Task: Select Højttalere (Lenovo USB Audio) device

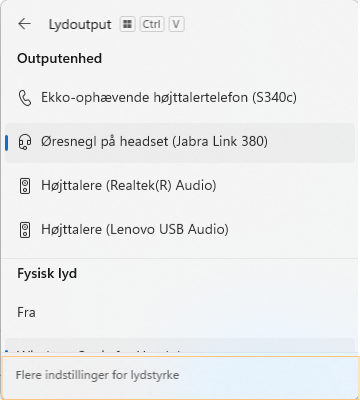Action: pyautogui.click(x=180, y=230)
